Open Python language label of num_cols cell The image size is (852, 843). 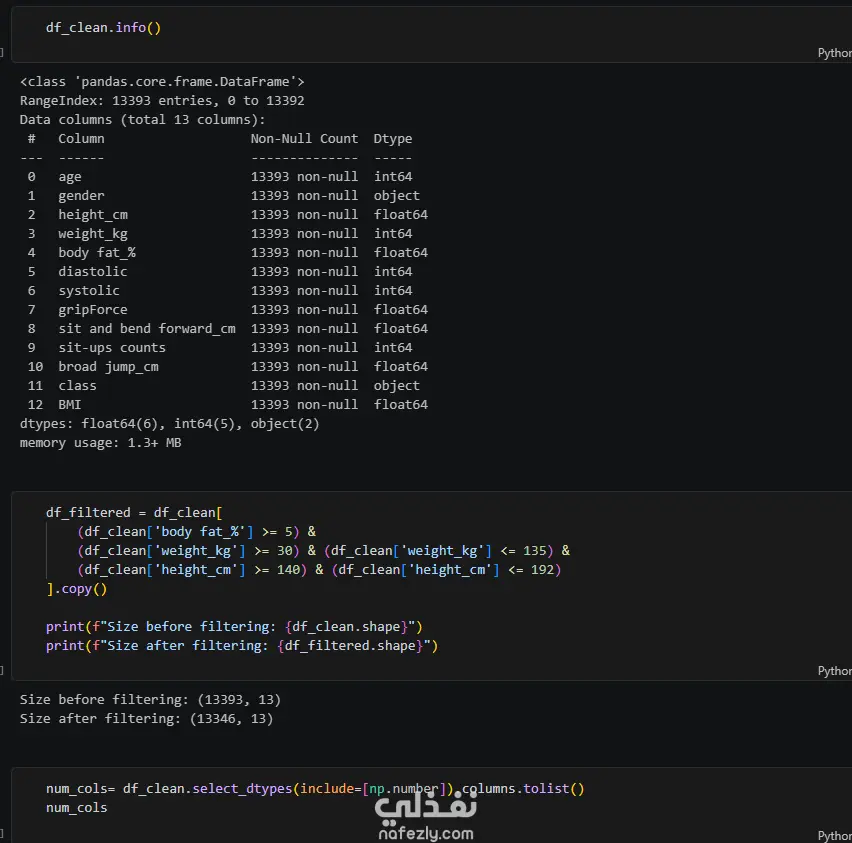835,836
